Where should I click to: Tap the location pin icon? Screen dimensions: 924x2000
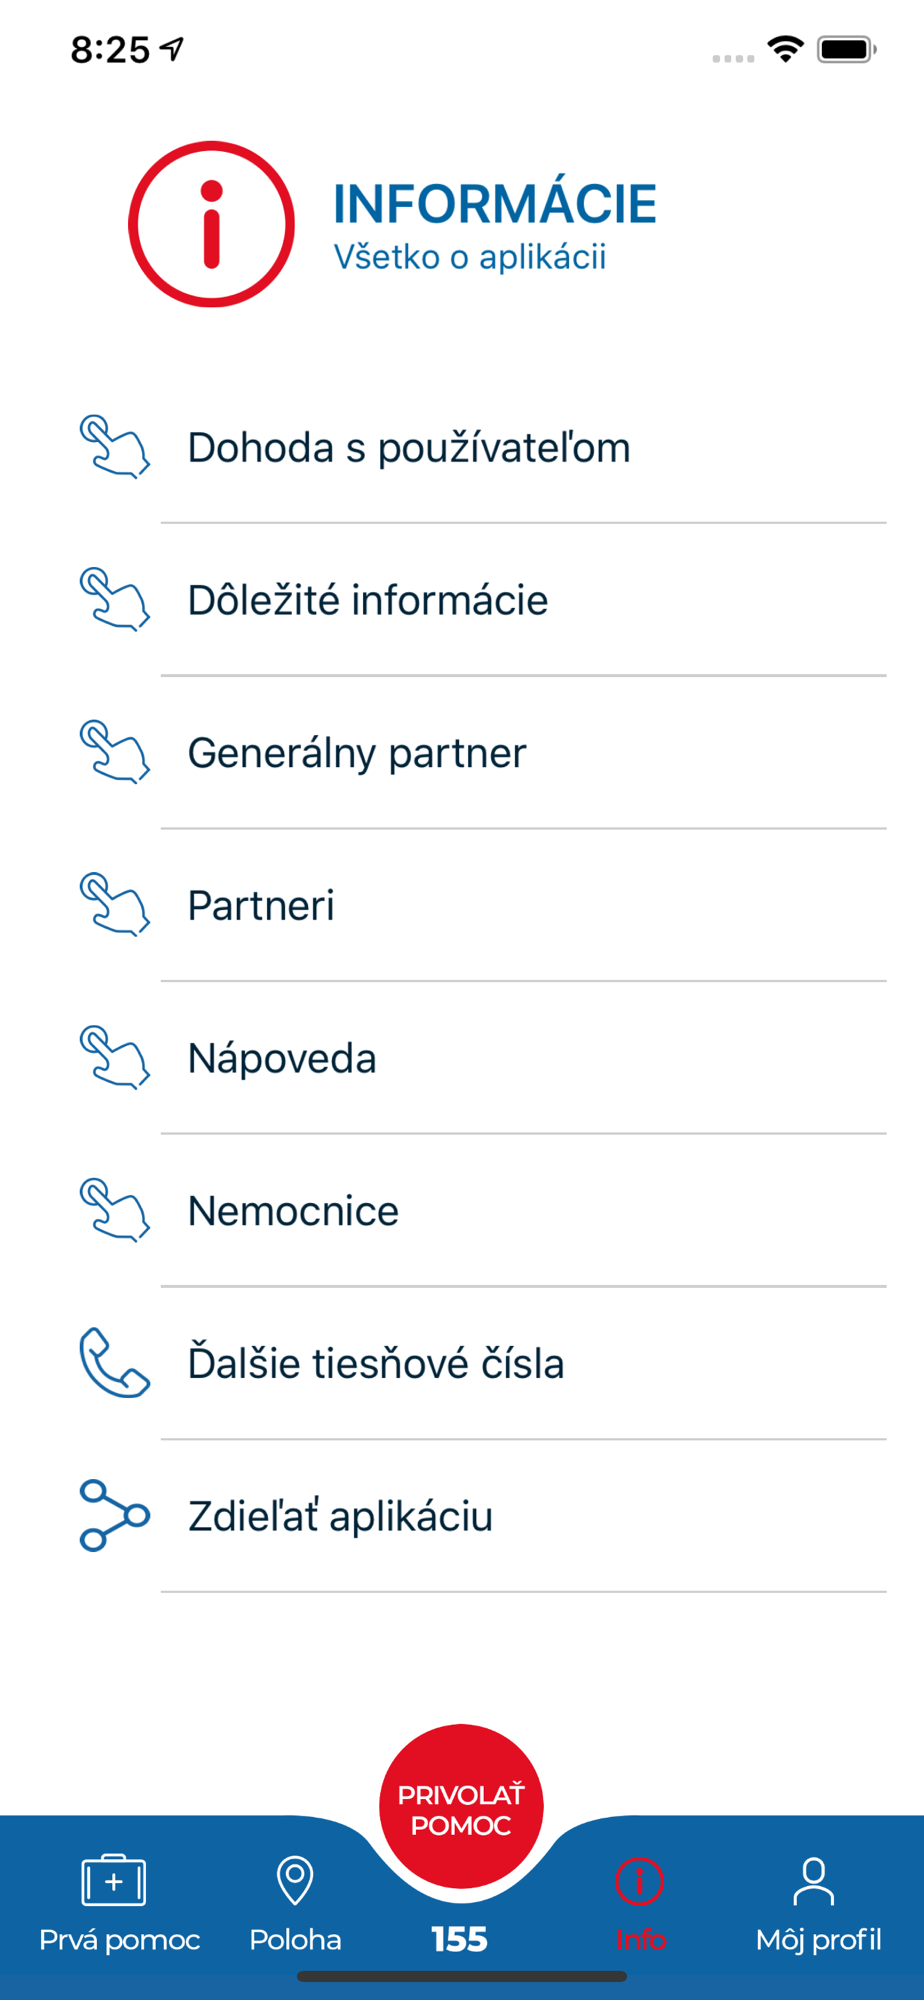295,1881
